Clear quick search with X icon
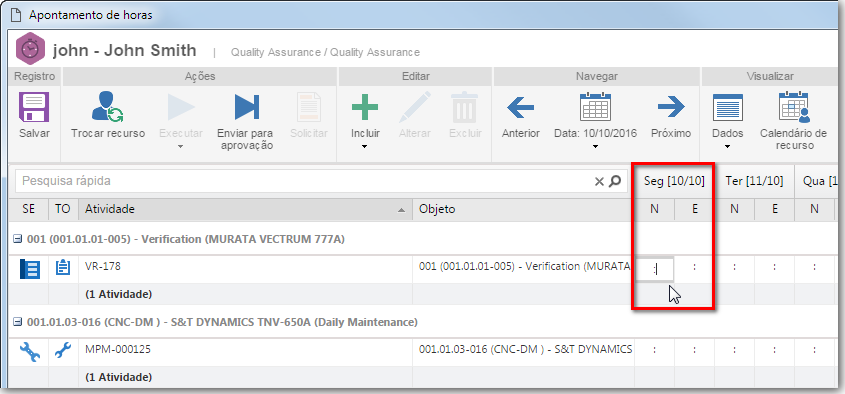 (599, 182)
